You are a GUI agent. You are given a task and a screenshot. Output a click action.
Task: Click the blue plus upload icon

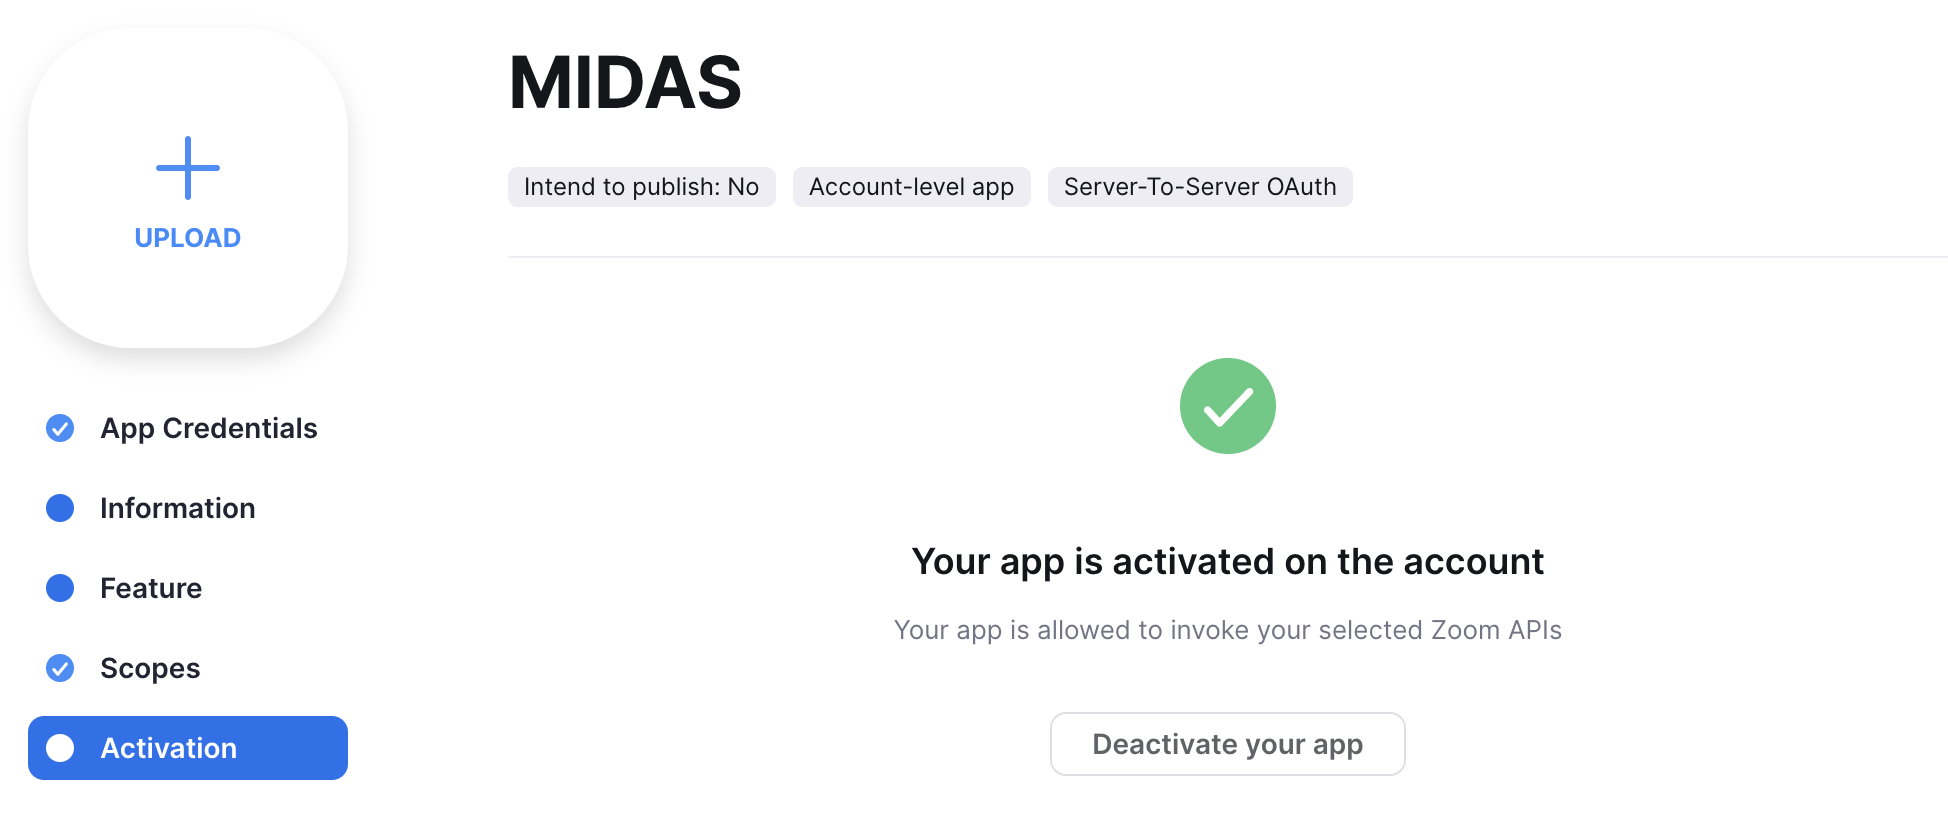[188, 168]
